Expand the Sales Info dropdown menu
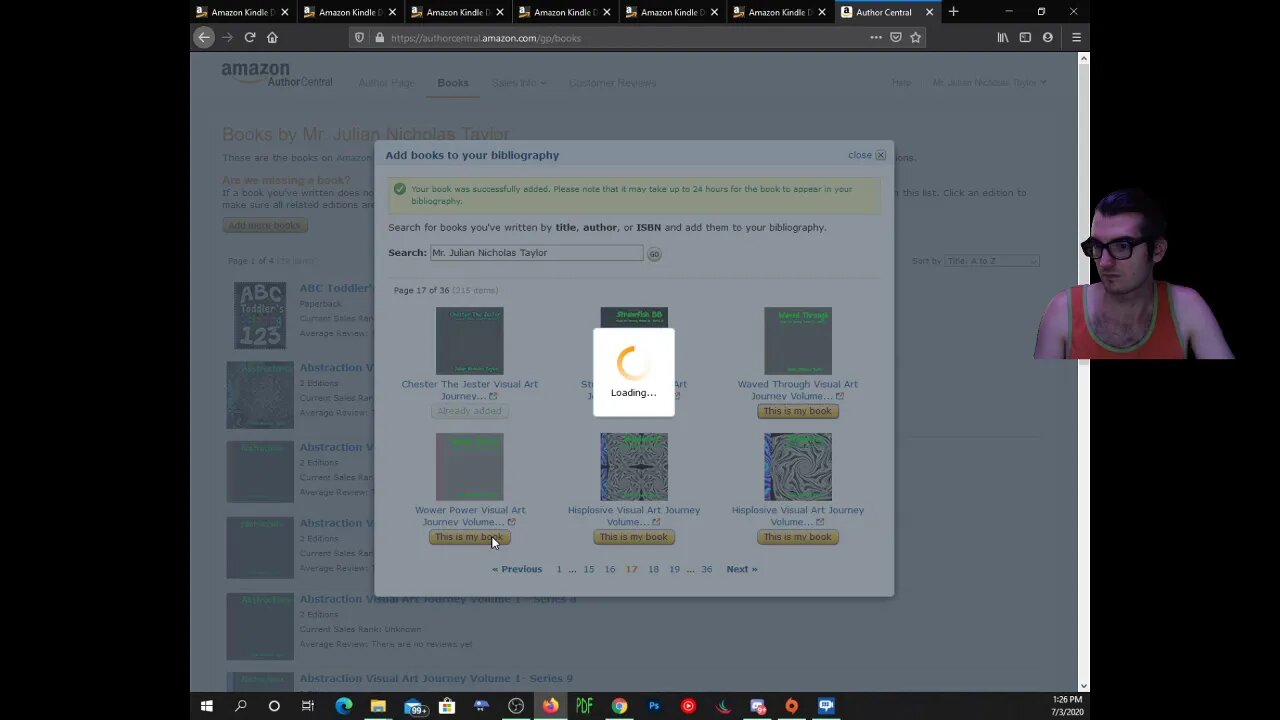Image resolution: width=1280 pixels, height=720 pixels. click(x=519, y=83)
